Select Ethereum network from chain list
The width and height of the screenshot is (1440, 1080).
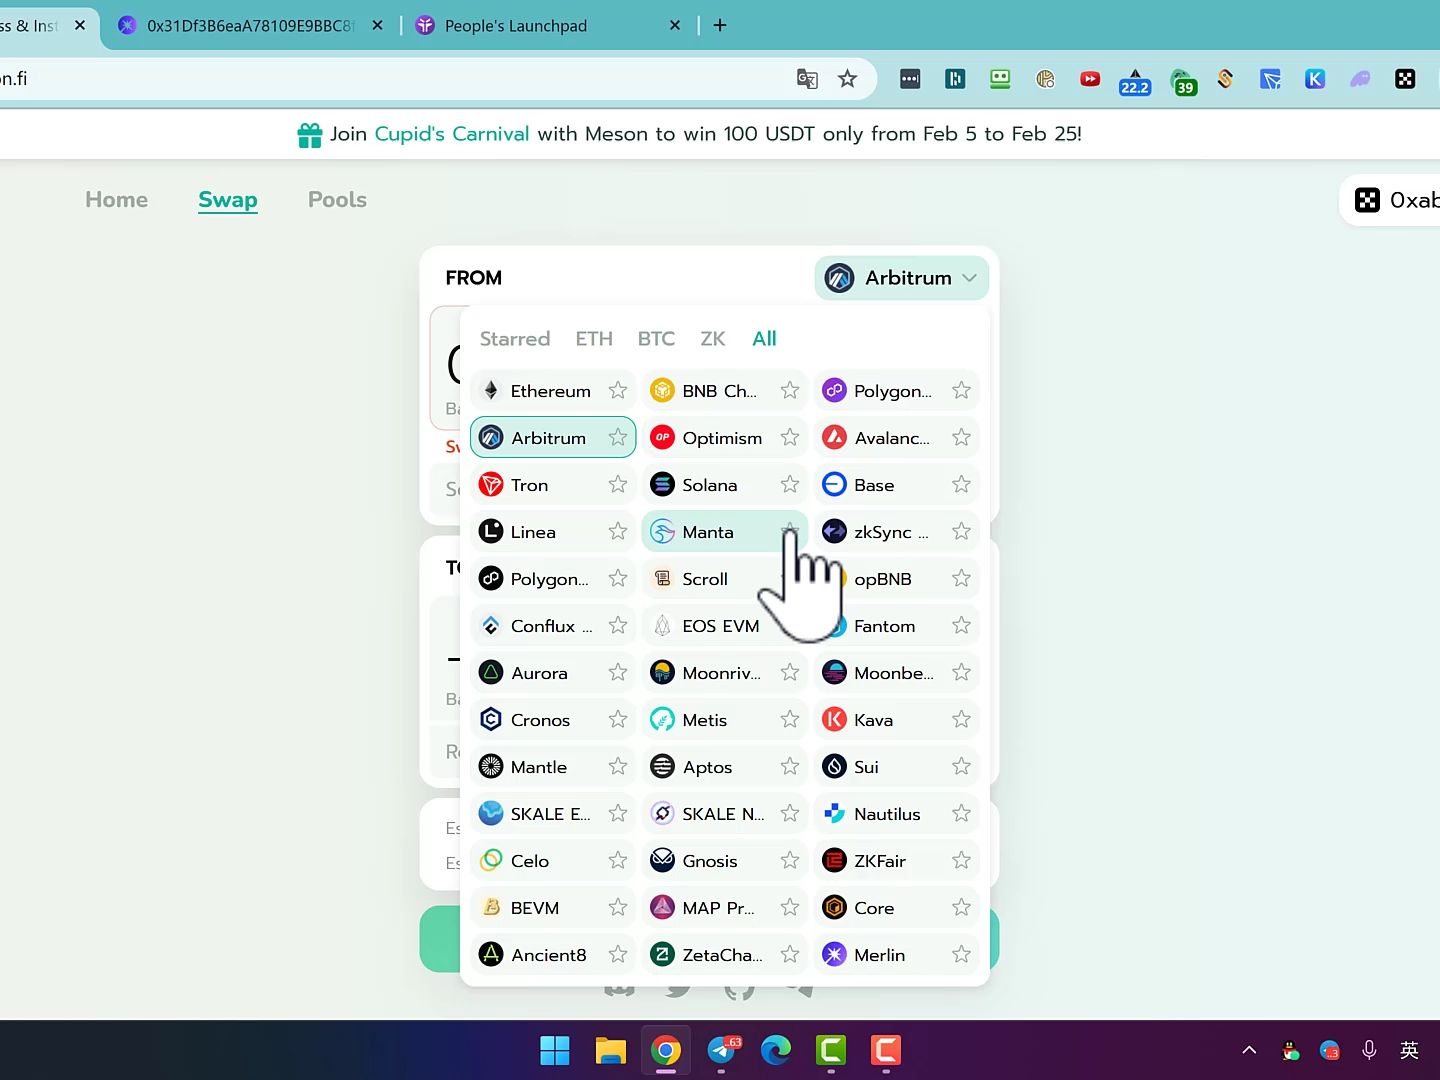552,391
